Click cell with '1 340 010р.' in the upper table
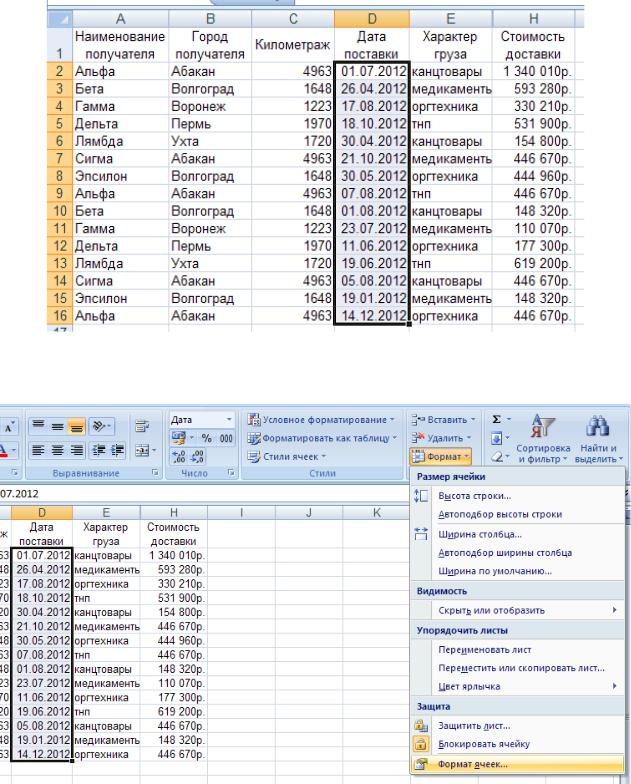 (x=534, y=71)
